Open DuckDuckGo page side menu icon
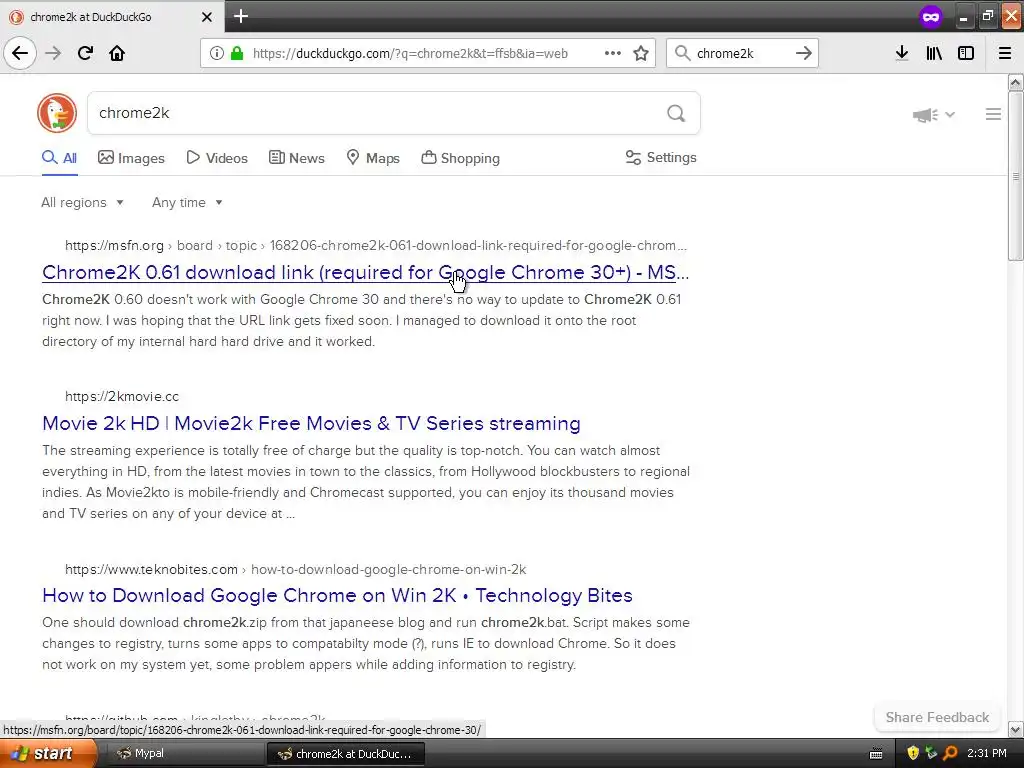 click(x=993, y=114)
